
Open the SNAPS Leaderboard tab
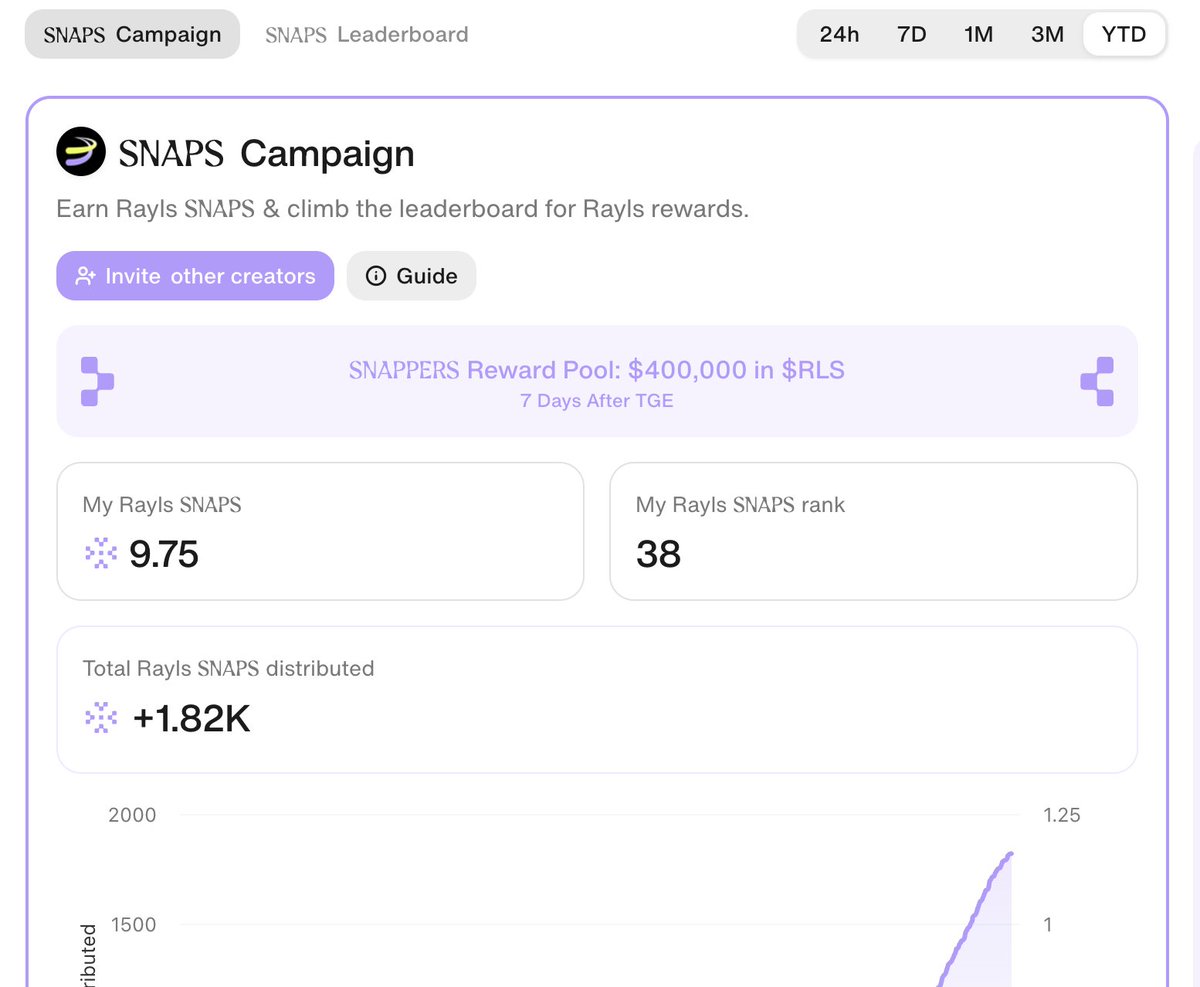point(366,34)
